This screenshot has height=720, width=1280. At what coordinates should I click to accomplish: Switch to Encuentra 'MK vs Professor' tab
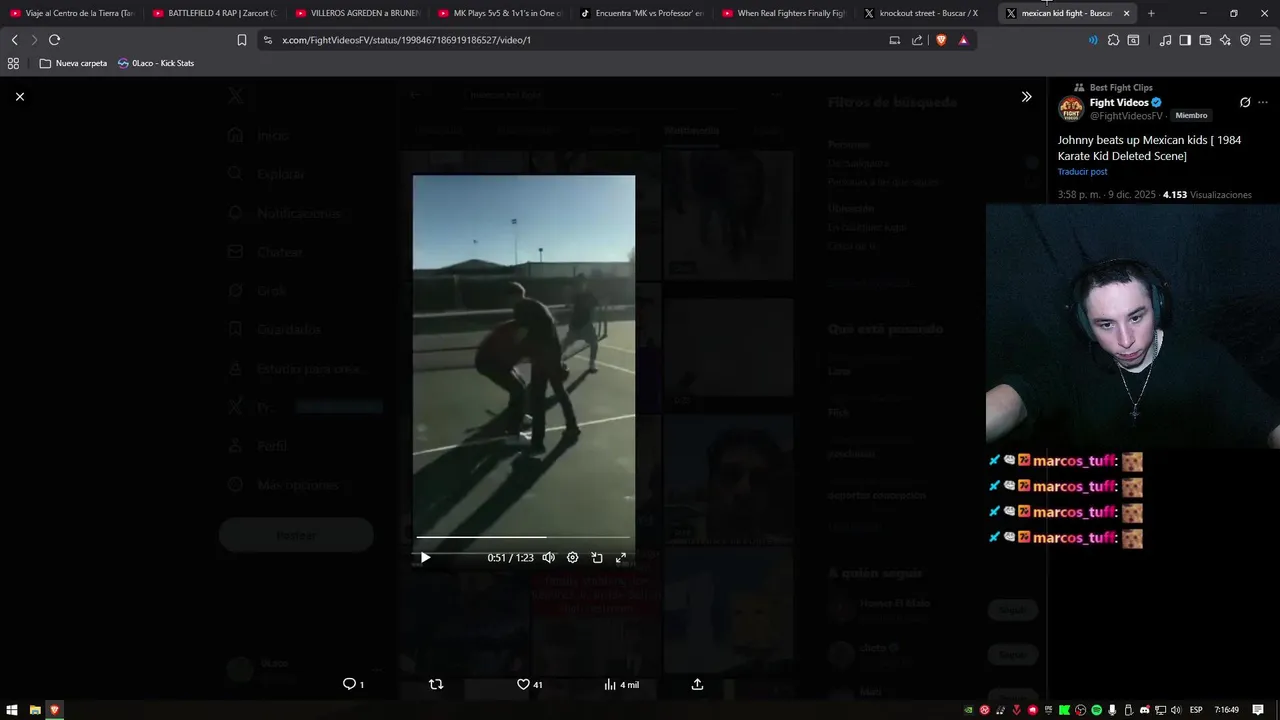click(643, 13)
